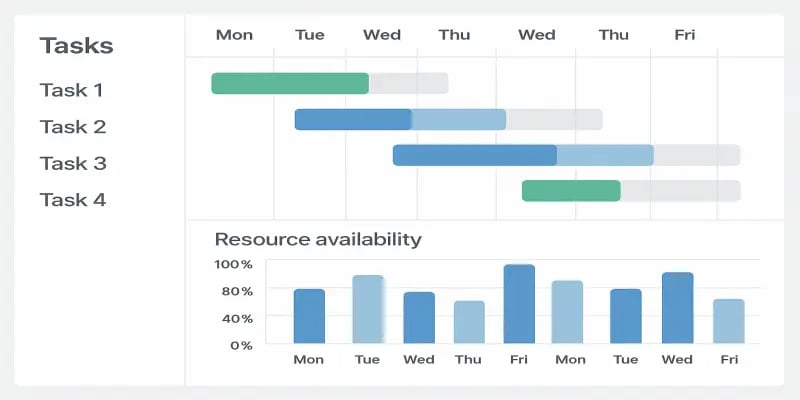800x400 pixels.
Task: Click Task 4's gray remaining bar portion
Action: point(680,191)
